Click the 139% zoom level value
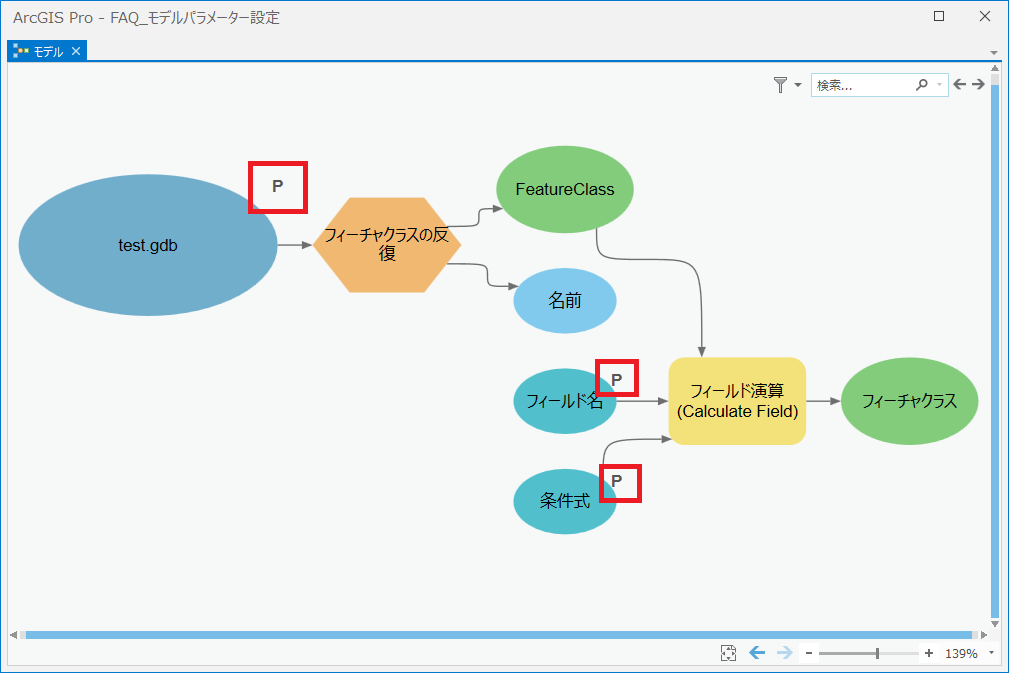1009x673 pixels. click(961, 653)
